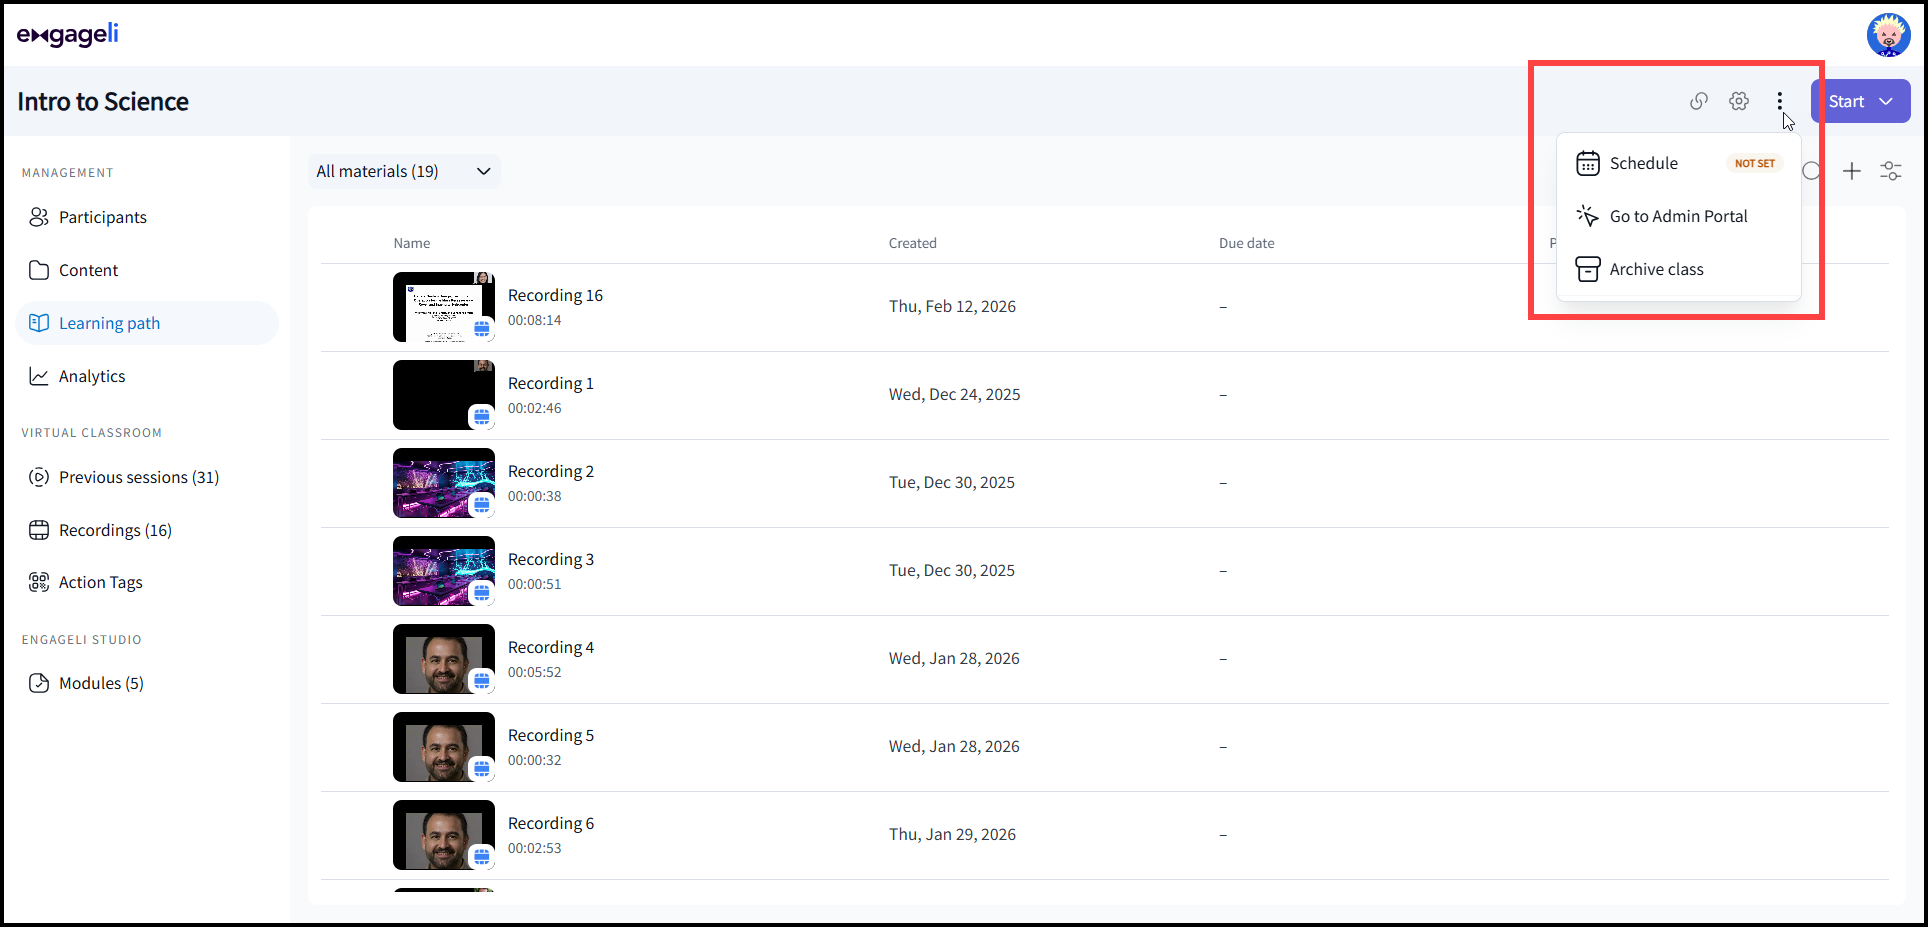
Task: Open Recording 16 link
Action: click(x=555, y=295)
